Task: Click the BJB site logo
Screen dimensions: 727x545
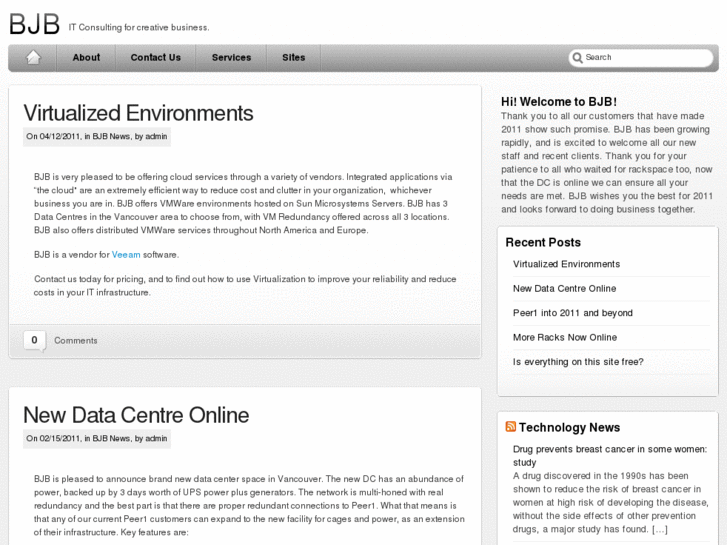Action: [x=35, y=24]
